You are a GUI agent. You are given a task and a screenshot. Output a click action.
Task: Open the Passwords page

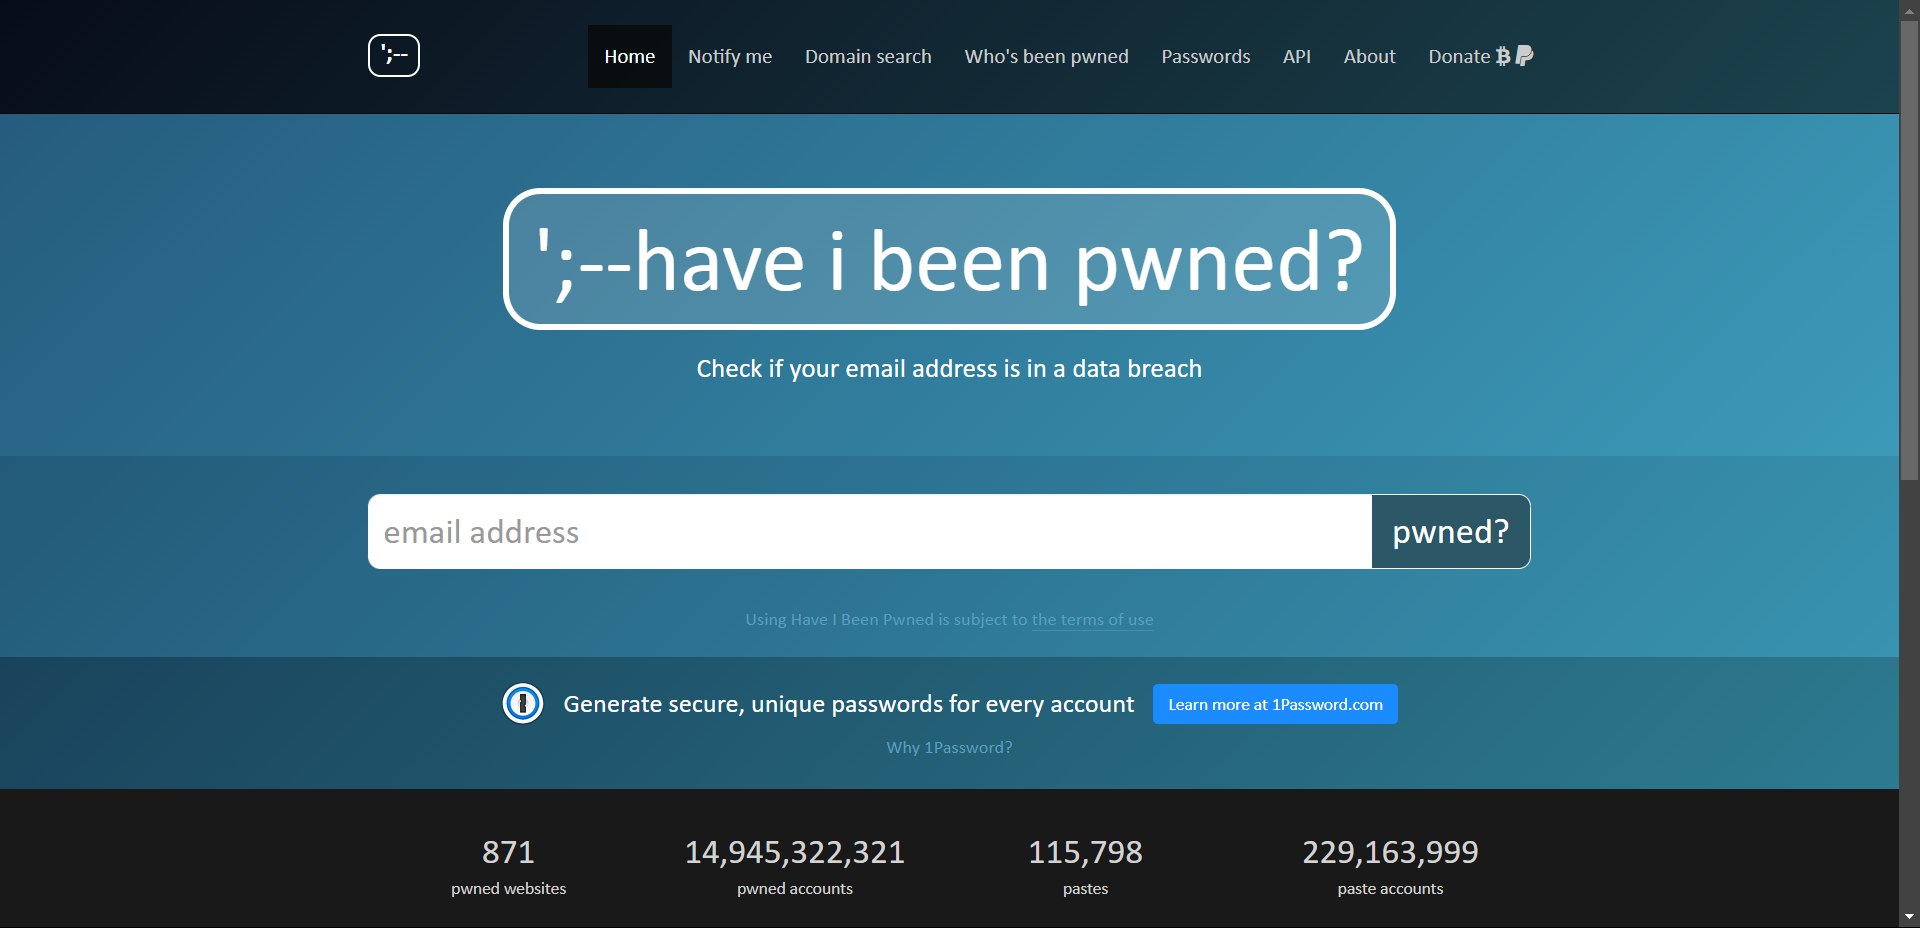pos(1205,56)
